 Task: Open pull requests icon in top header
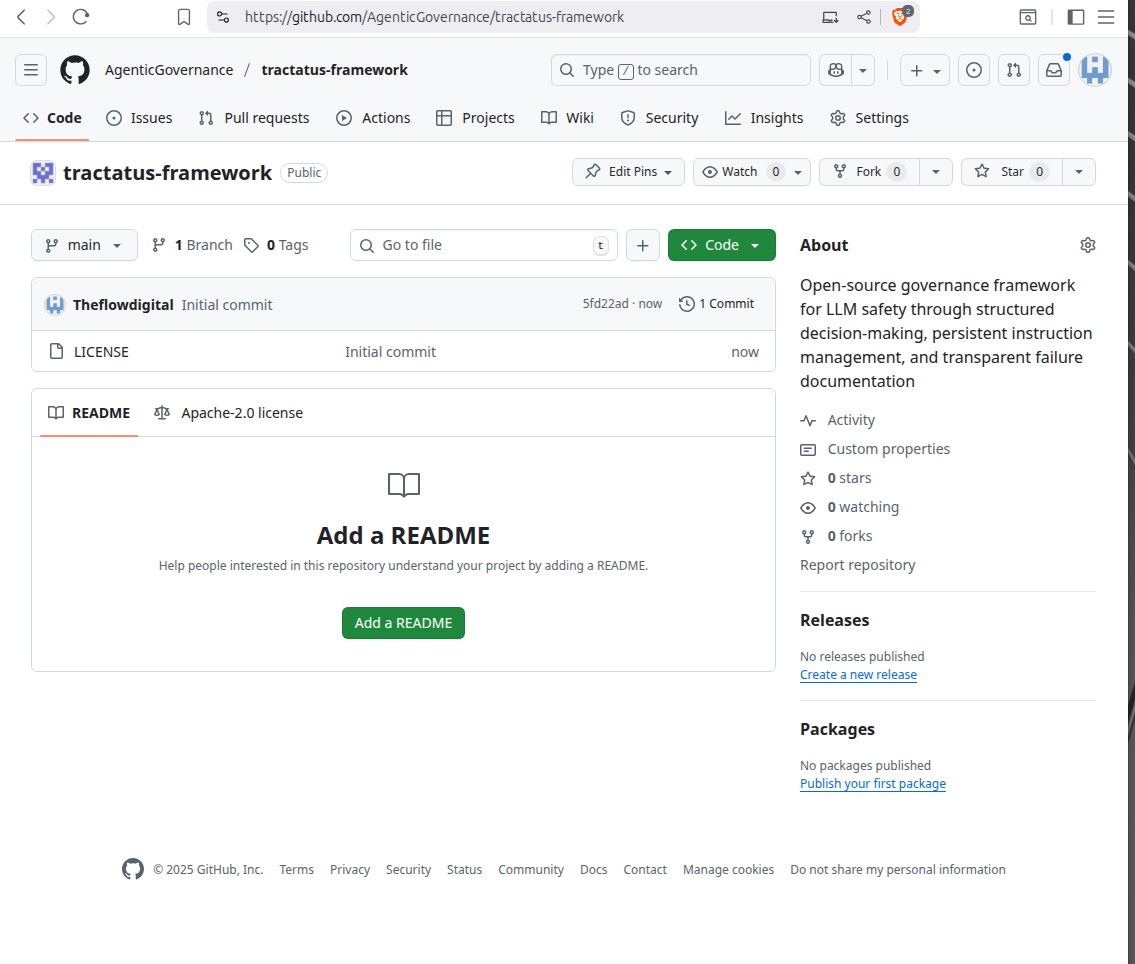(1014, 70)
